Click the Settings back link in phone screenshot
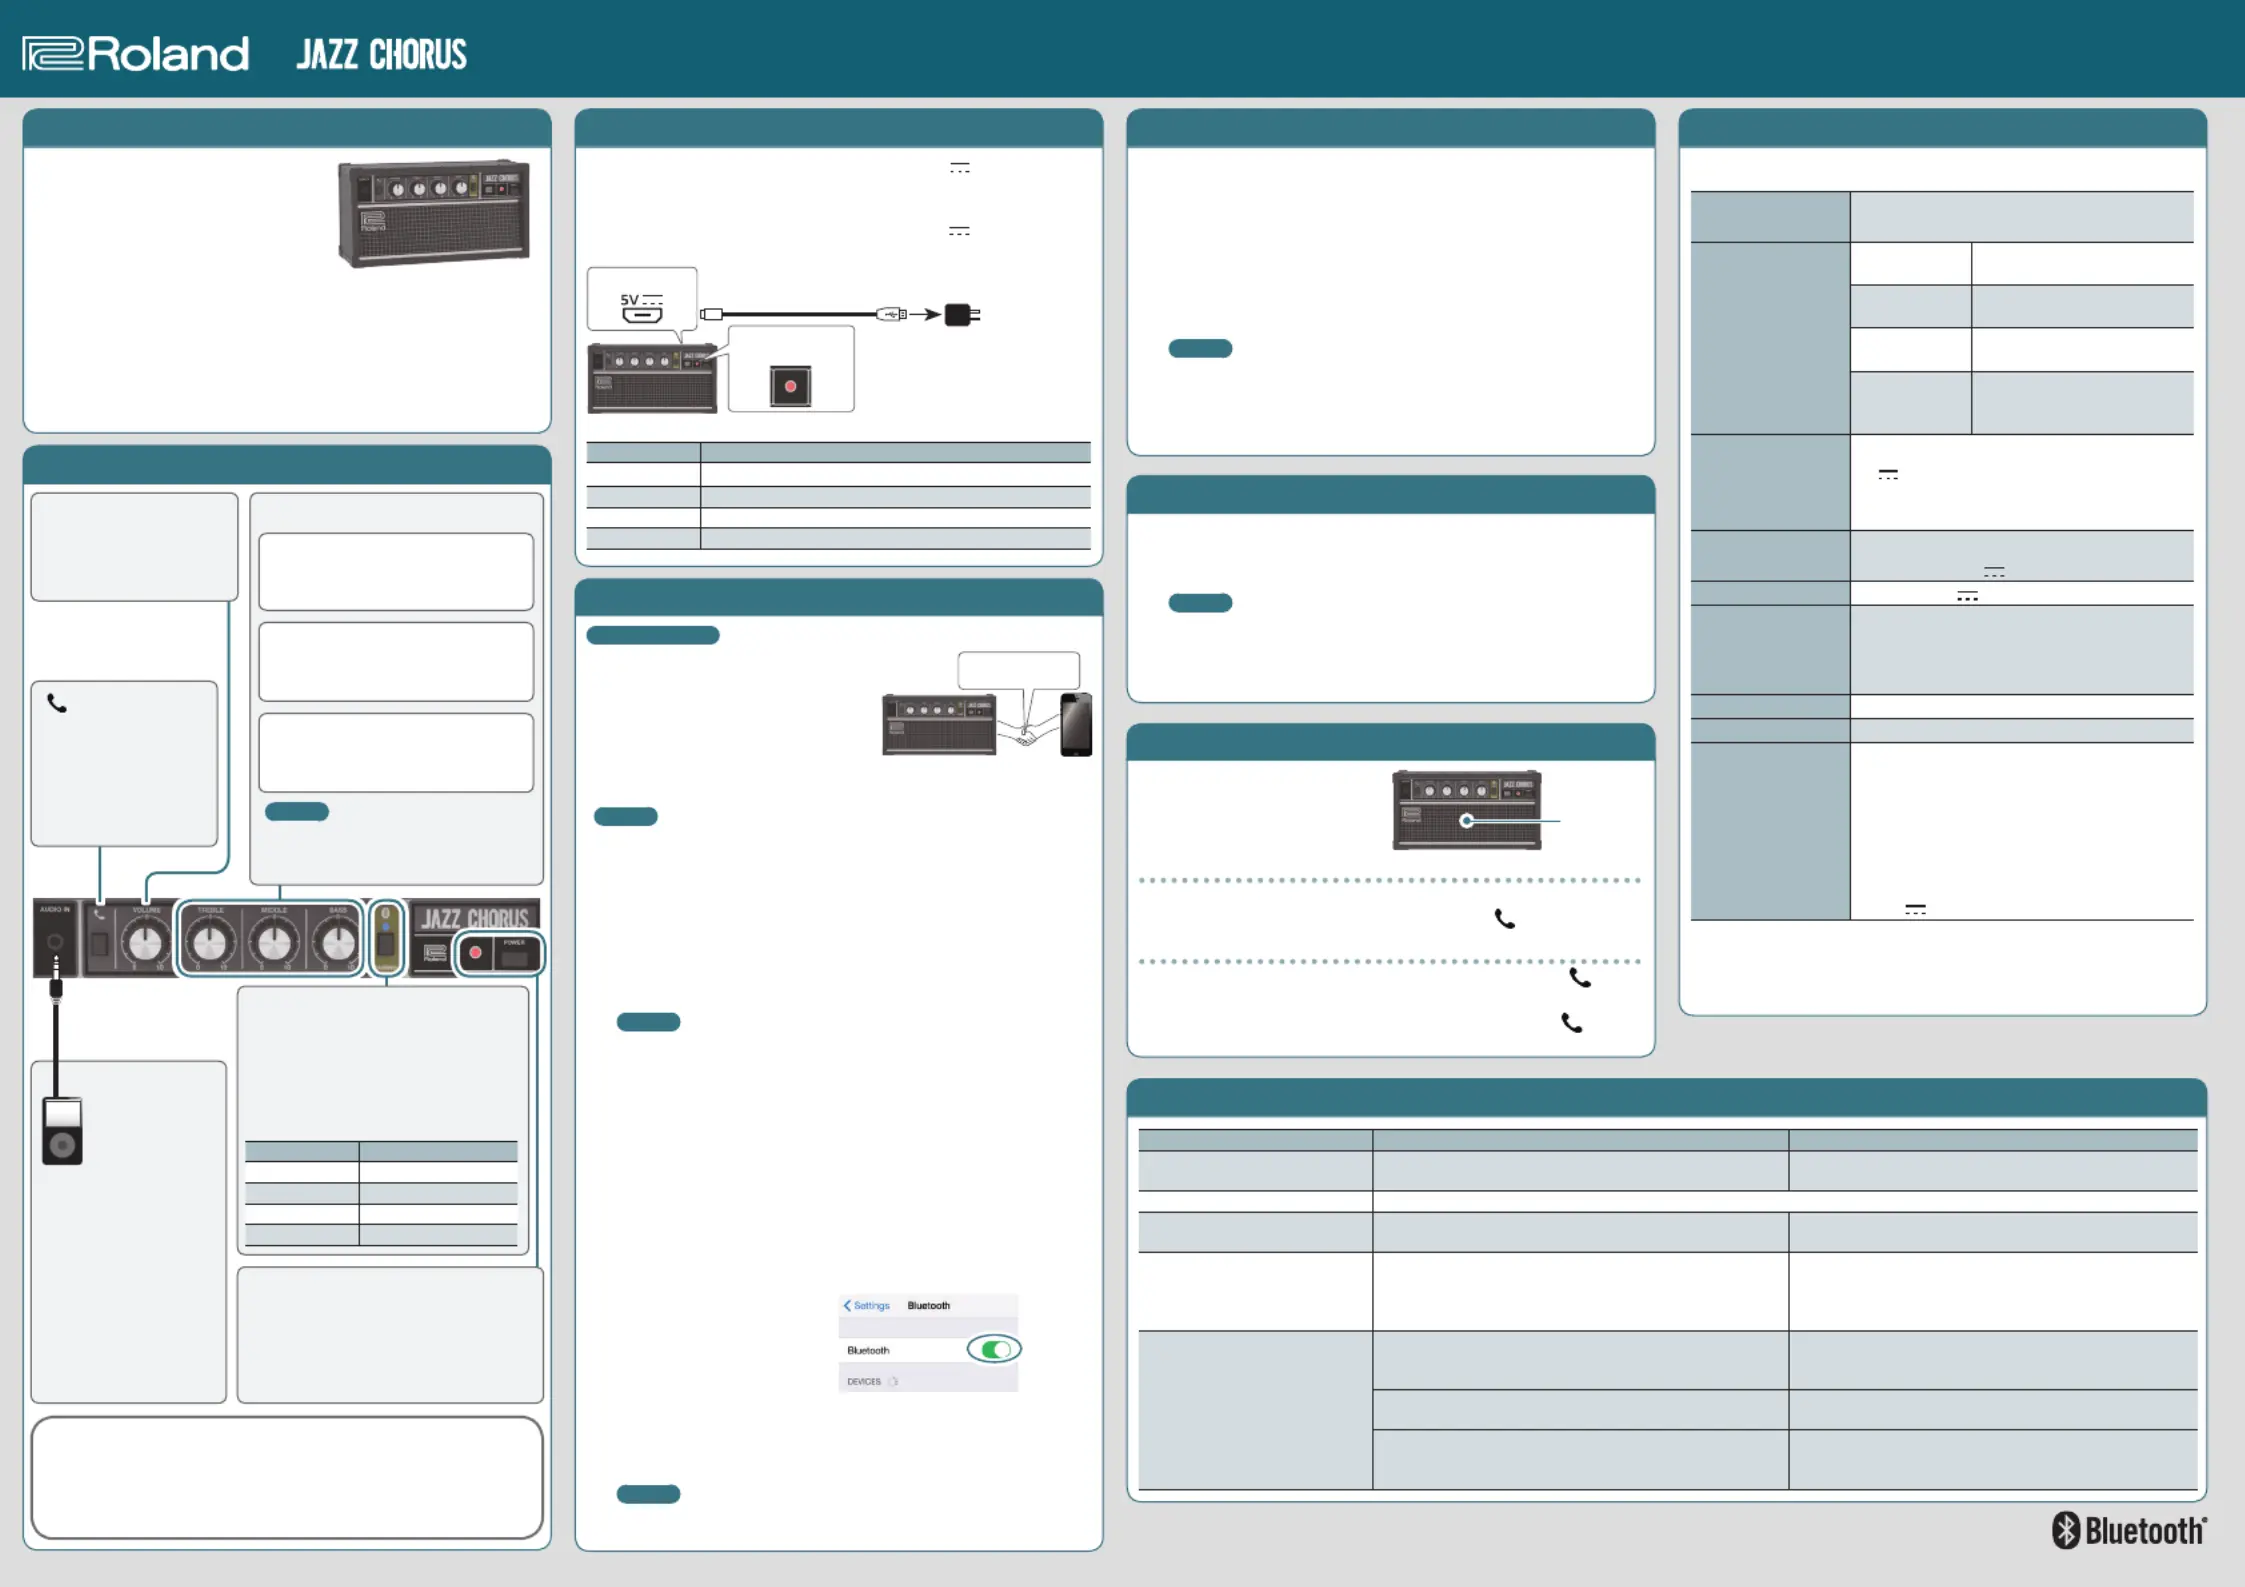2245x1587 pixels. coord(866,1305)
